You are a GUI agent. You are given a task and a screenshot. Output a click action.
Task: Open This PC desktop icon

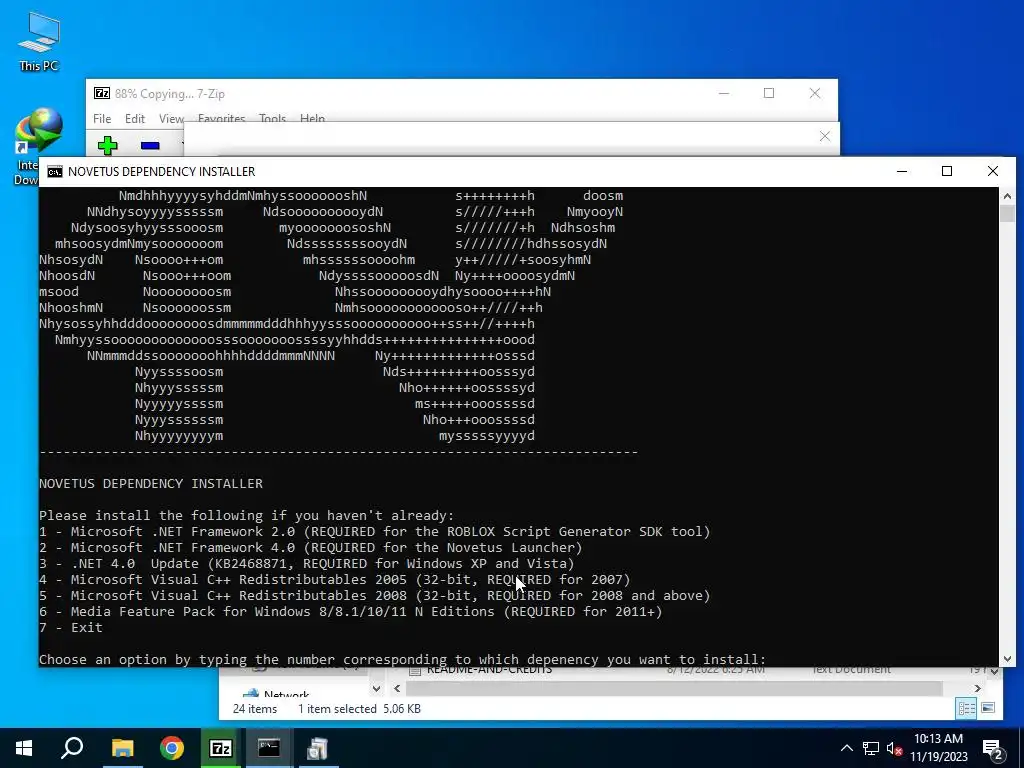tap(39, 40)
